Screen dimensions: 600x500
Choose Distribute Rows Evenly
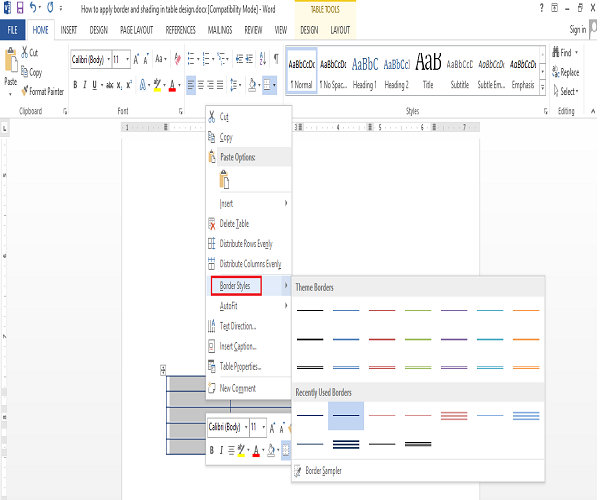pos(248,244)
